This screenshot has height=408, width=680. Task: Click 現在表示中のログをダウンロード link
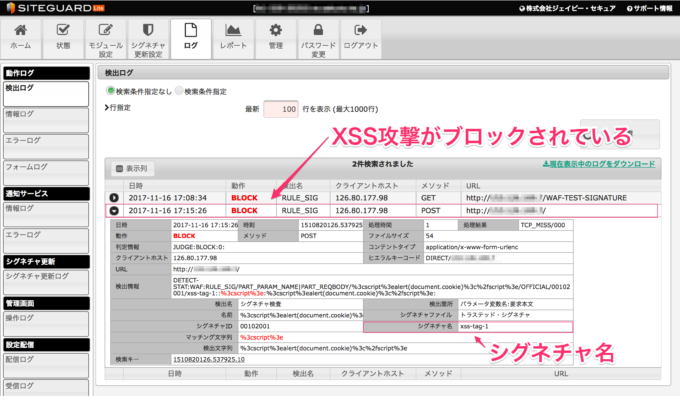coord(598,164)
